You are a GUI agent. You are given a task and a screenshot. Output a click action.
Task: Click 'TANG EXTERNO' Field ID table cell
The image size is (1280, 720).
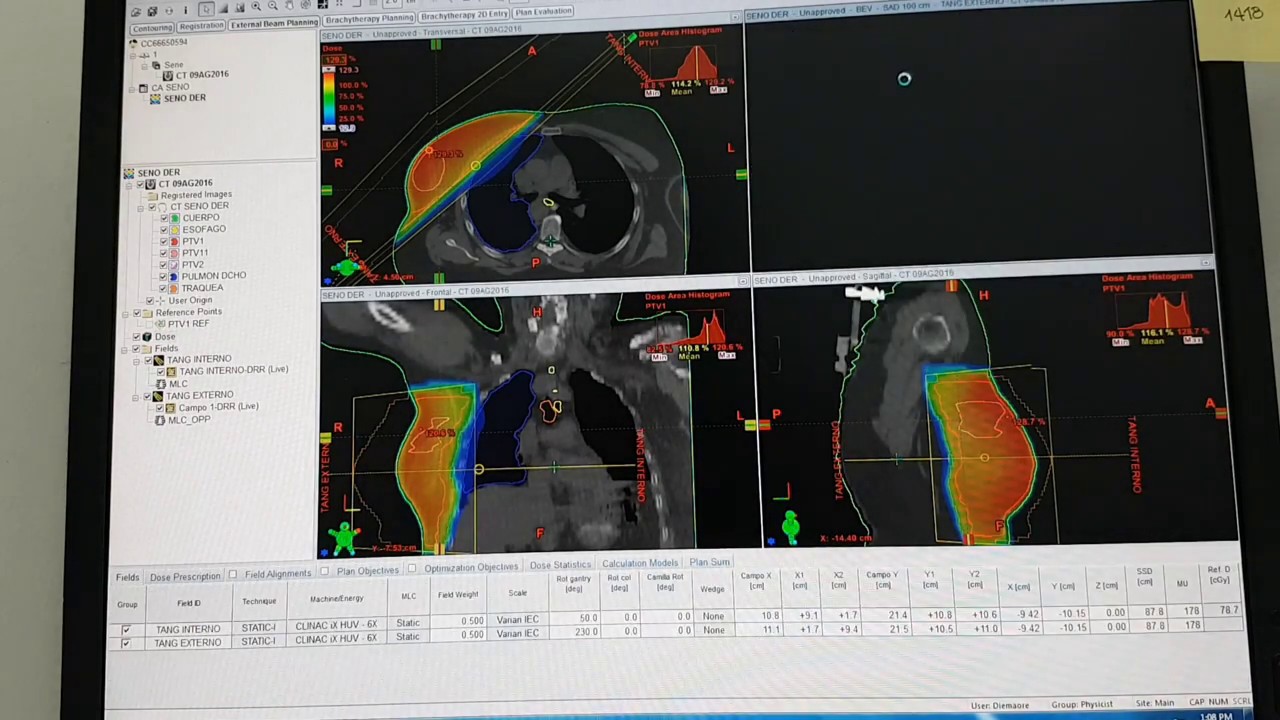pos(188,642)
